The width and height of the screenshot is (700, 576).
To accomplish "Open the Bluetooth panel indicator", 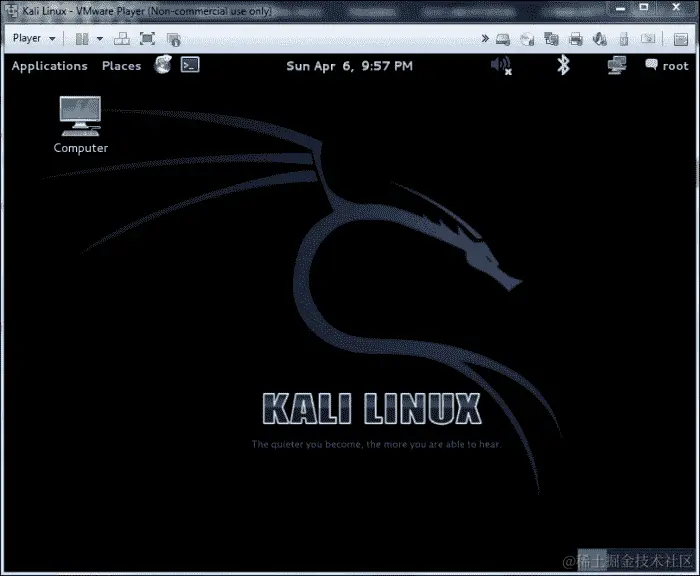I will [x=563, y=65].
